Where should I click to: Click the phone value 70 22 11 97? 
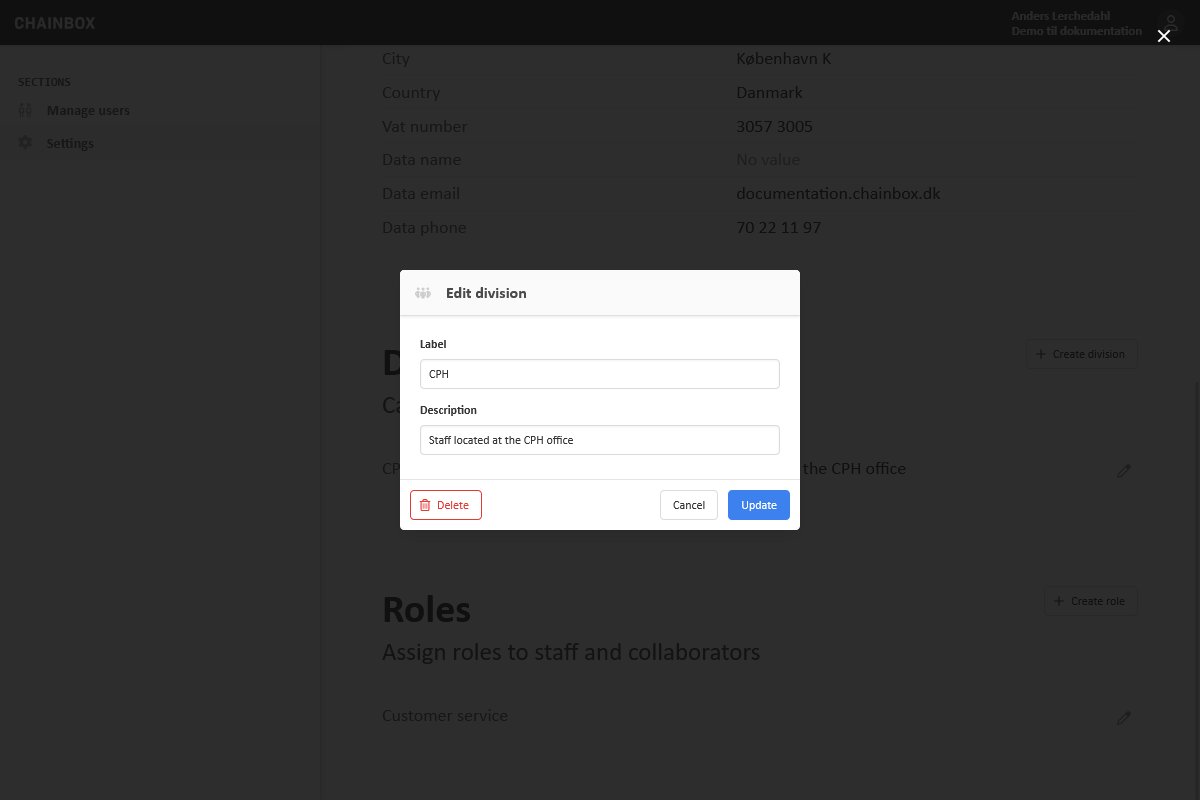[x=778, y=228]
